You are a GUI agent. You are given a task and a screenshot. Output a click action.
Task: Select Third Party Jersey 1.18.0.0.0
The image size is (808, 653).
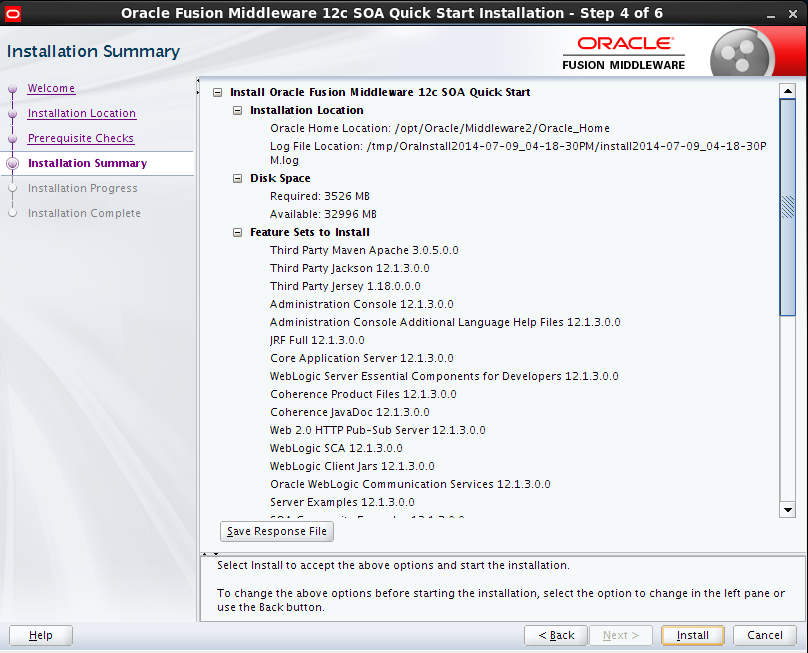tap(345, 287)
